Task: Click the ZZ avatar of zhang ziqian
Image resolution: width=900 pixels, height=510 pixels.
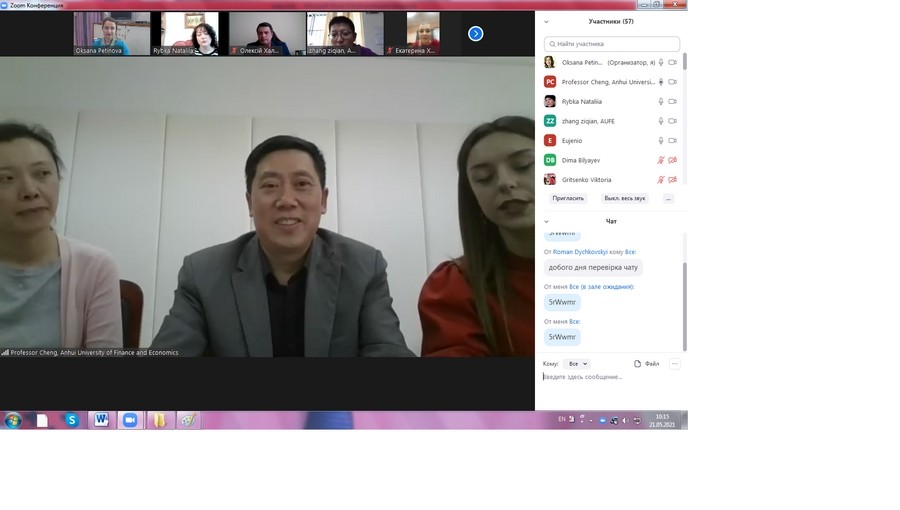Action: pyautogui.click(x=550, y=121)
